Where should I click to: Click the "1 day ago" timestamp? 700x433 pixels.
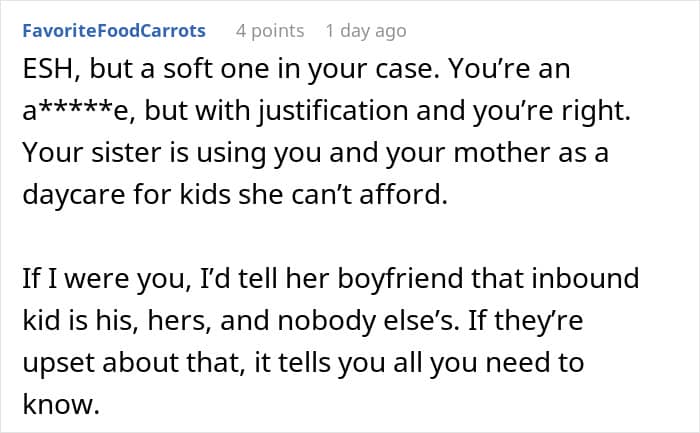[x=366, y=30]
